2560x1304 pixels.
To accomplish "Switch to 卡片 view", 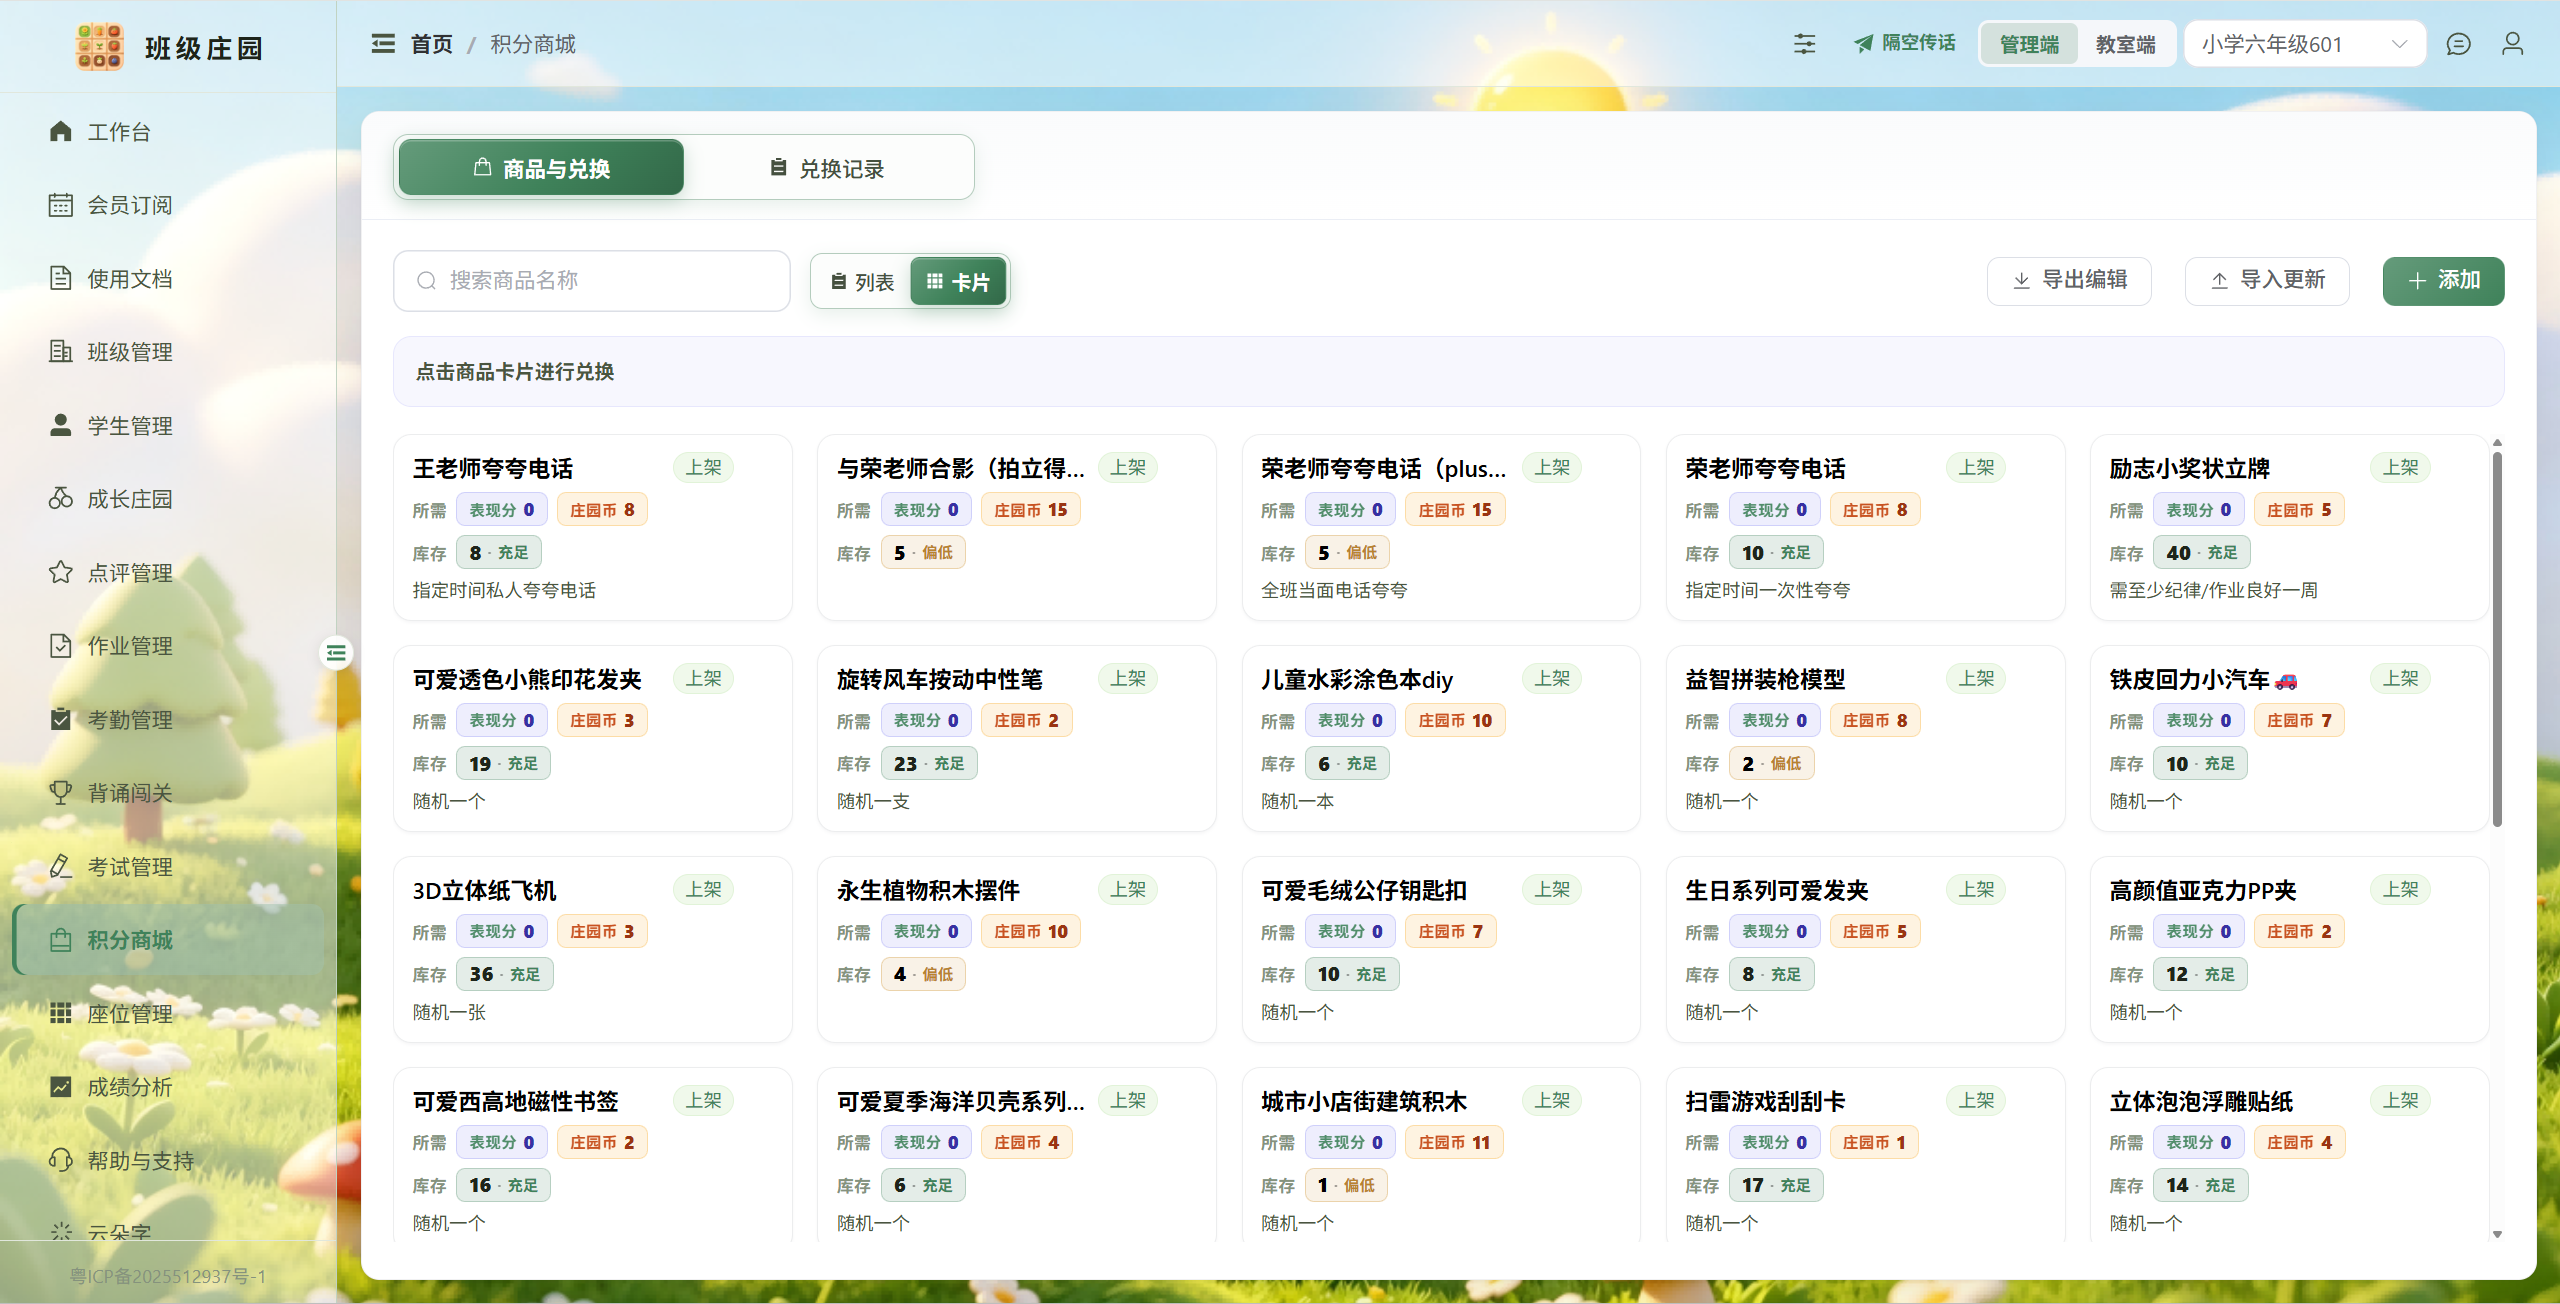I will [958, 282].
